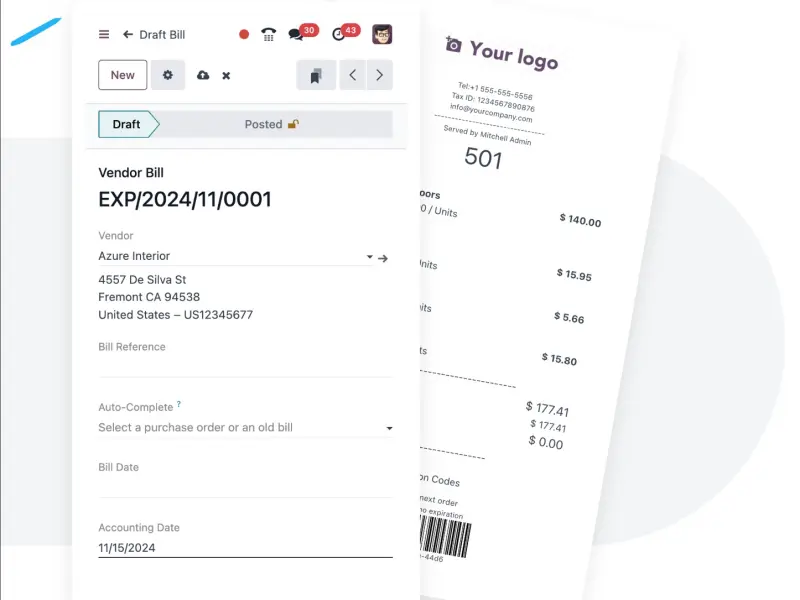Open the messages icon with 30 badge
Image resolution: width=800 pixels, height=600 pixels.
pos(297,34)
